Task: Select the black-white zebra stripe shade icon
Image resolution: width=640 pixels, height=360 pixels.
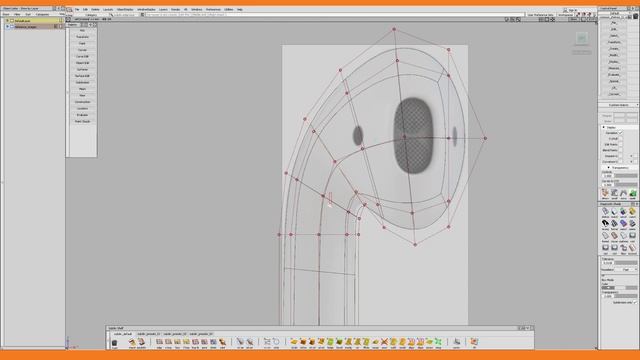Action: (x=605, y=223)
